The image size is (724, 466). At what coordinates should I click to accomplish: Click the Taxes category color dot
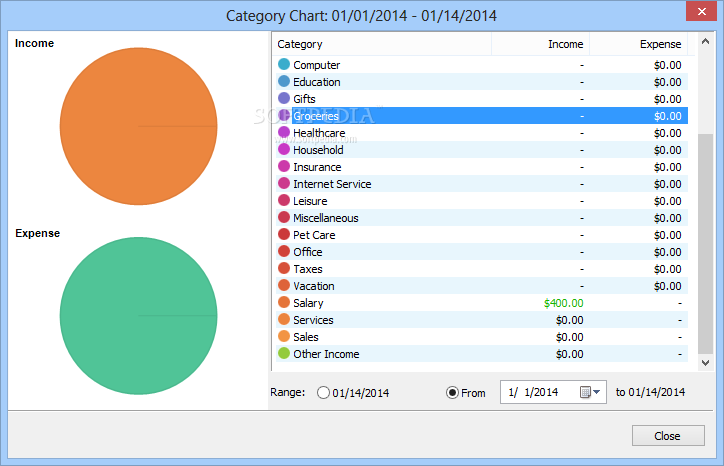[284, 268]
